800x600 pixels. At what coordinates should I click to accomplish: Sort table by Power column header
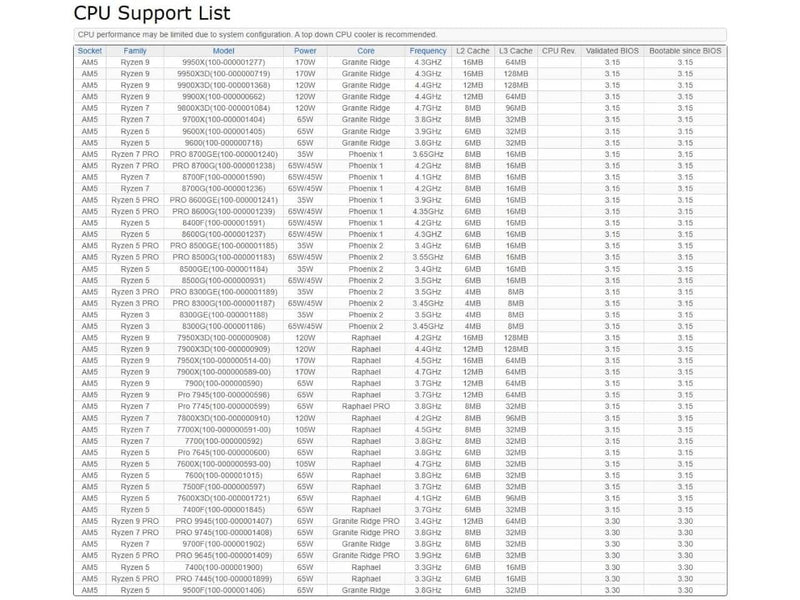305,51
